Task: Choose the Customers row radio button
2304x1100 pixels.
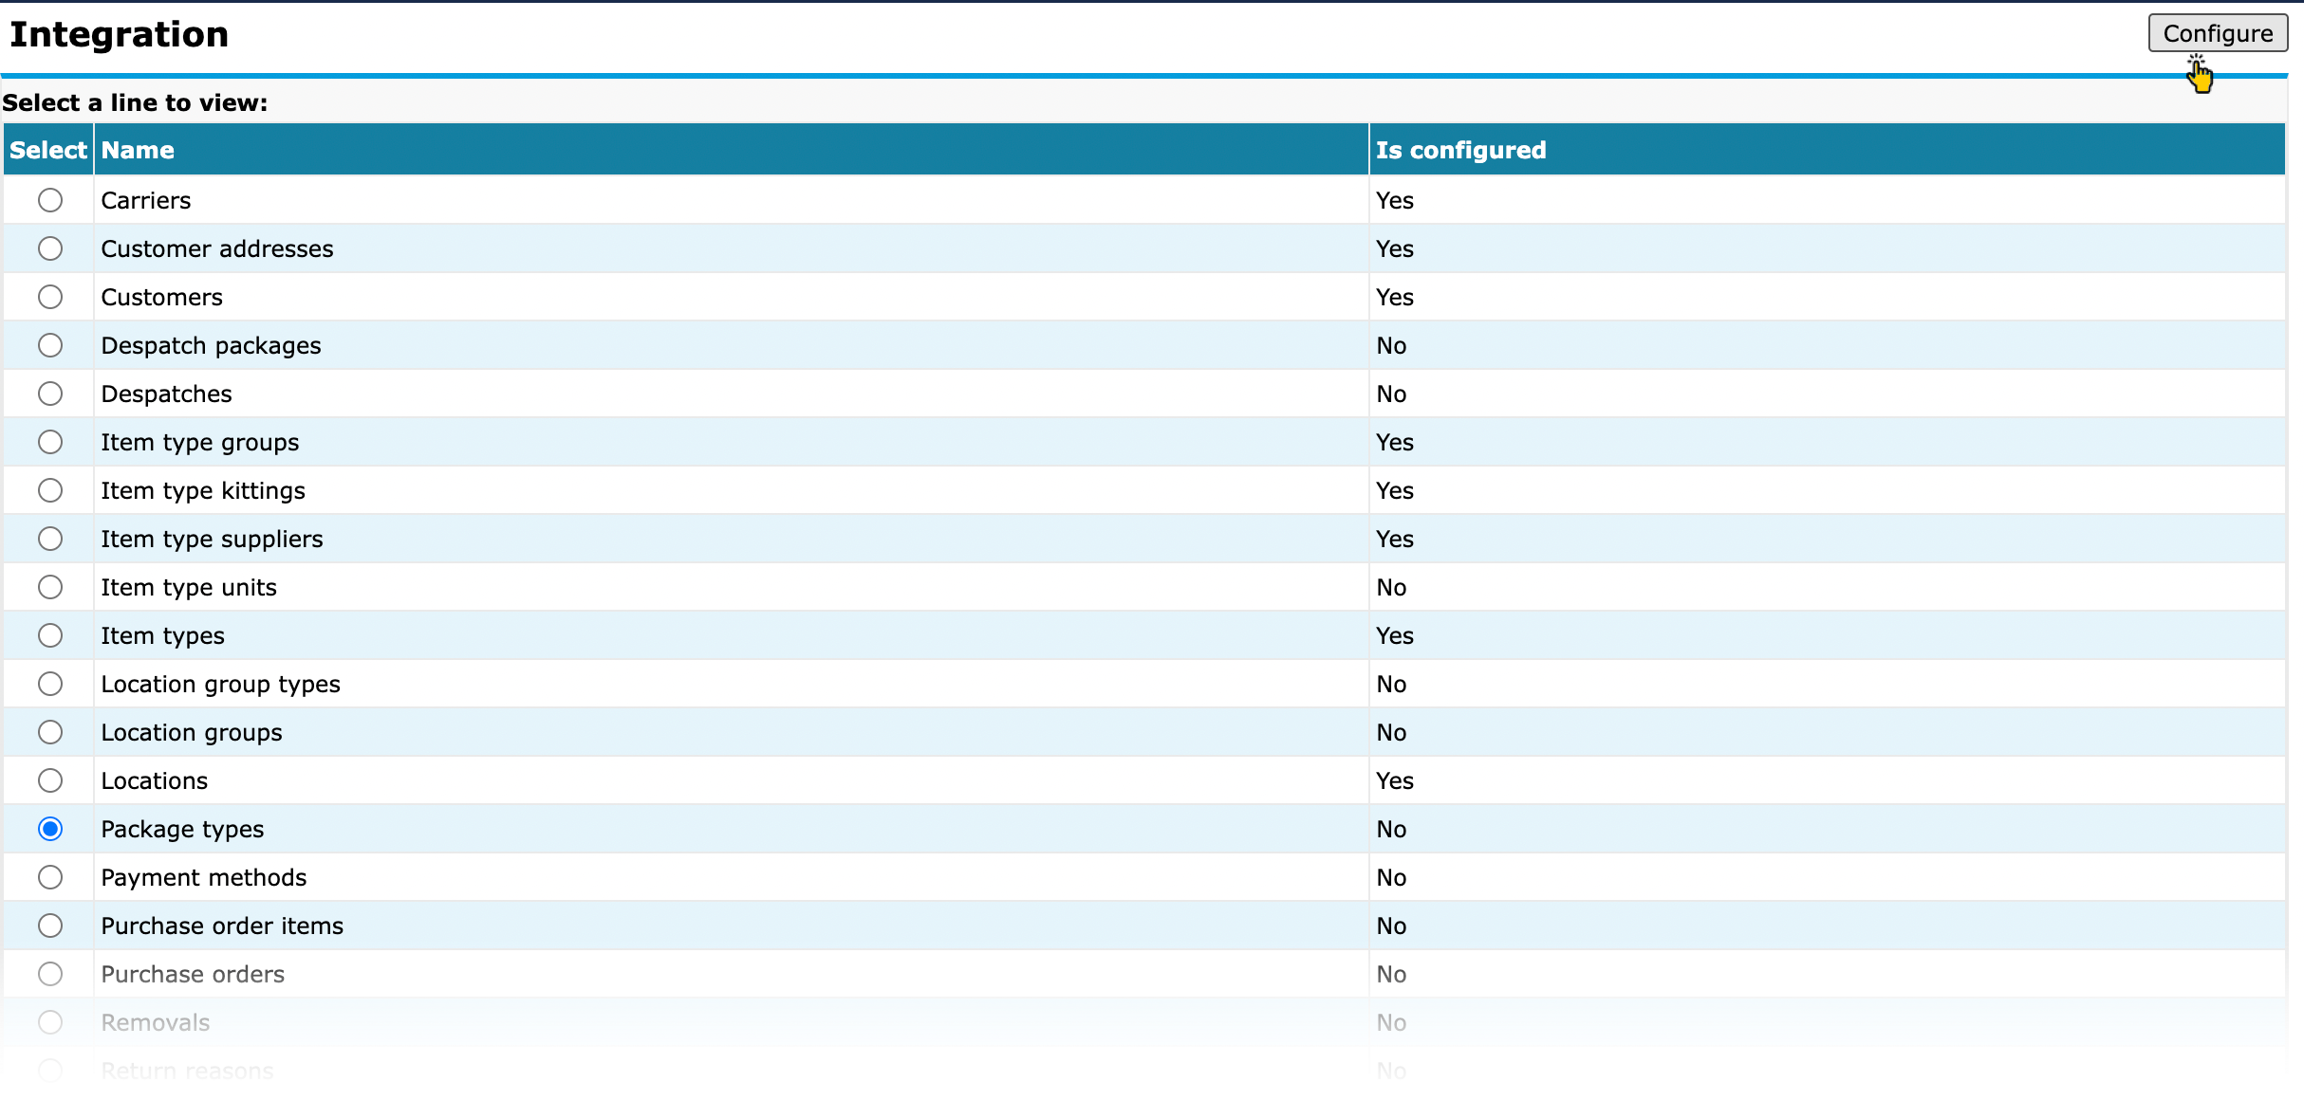Action: pos(50,297)
